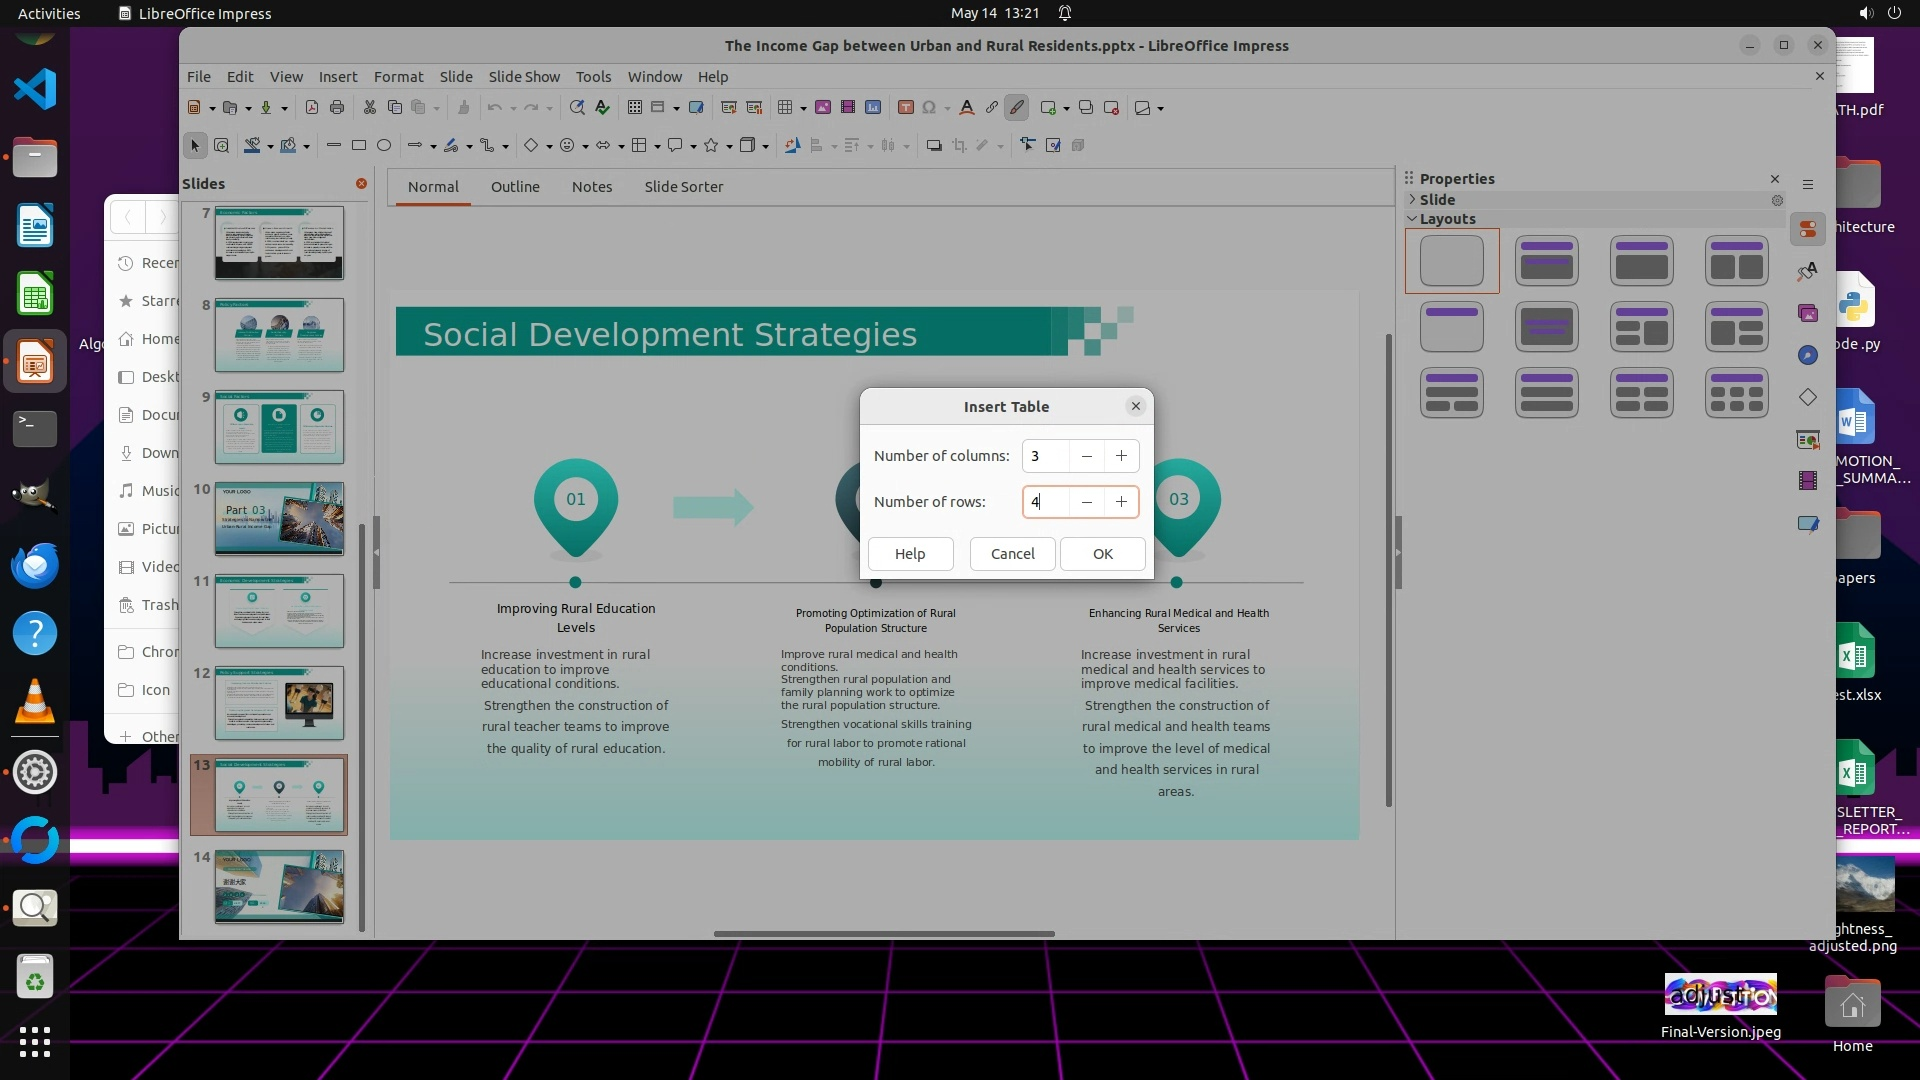
Task: Click the Insert Hyperlink icon
Action: point(991,108)
